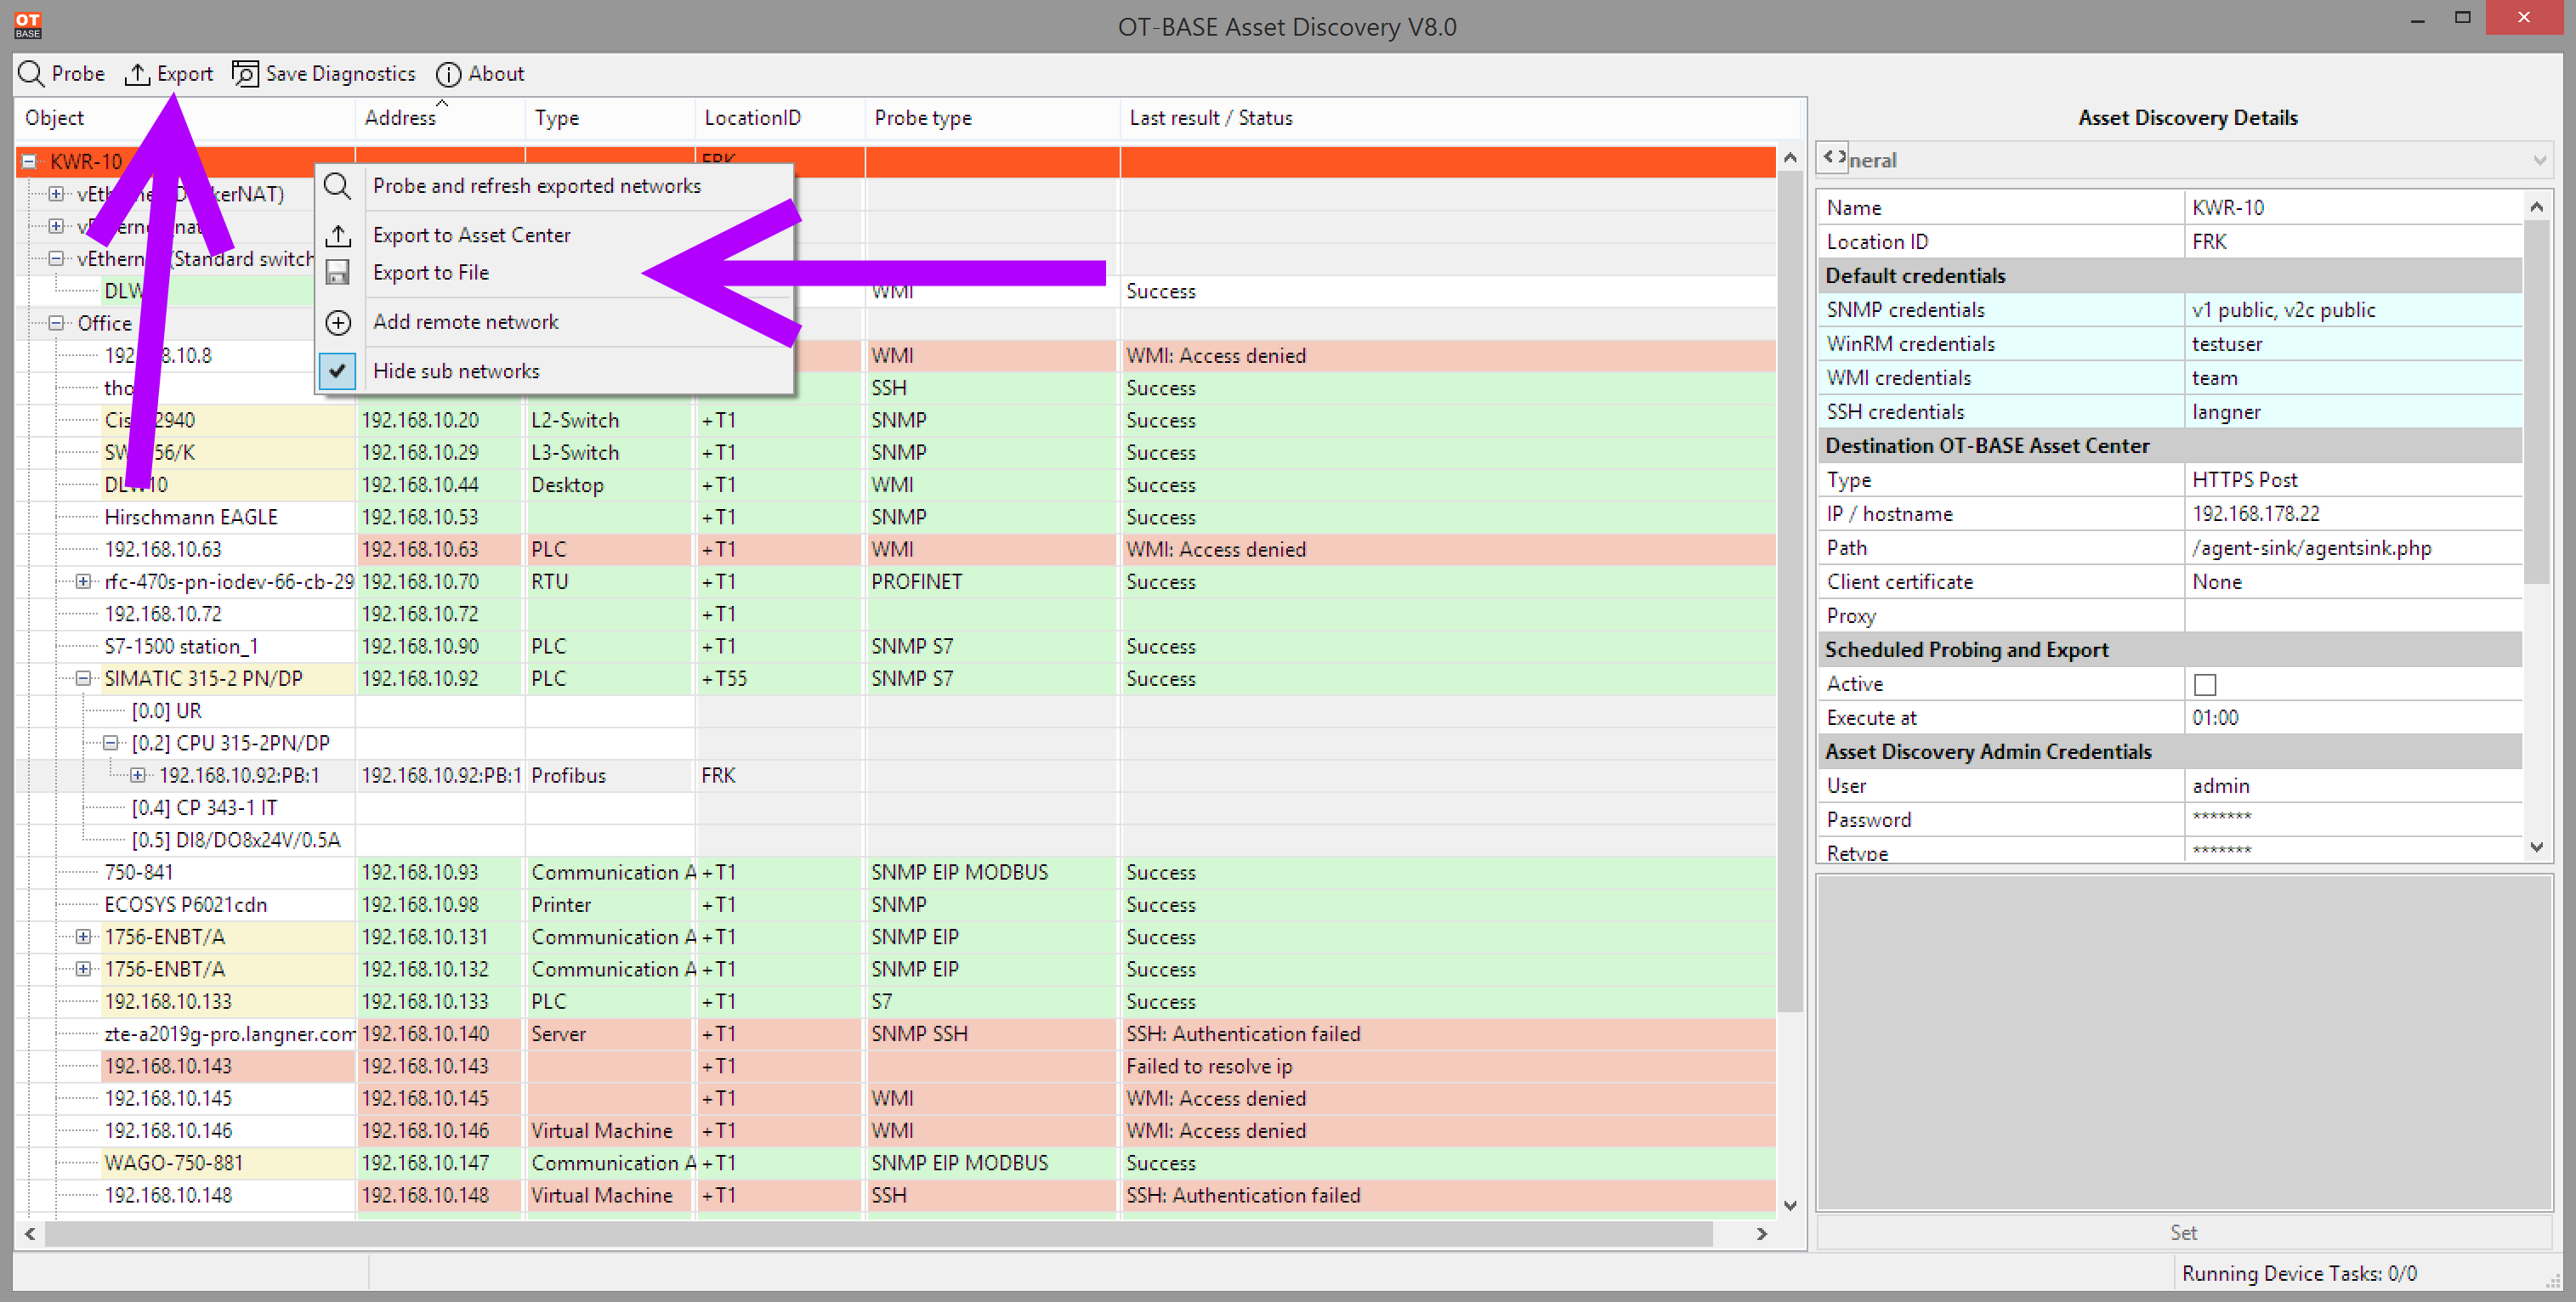This screenshot has height=1302, width=2576.
Task: Sort by the Address column header
Action: coord(440,118)
